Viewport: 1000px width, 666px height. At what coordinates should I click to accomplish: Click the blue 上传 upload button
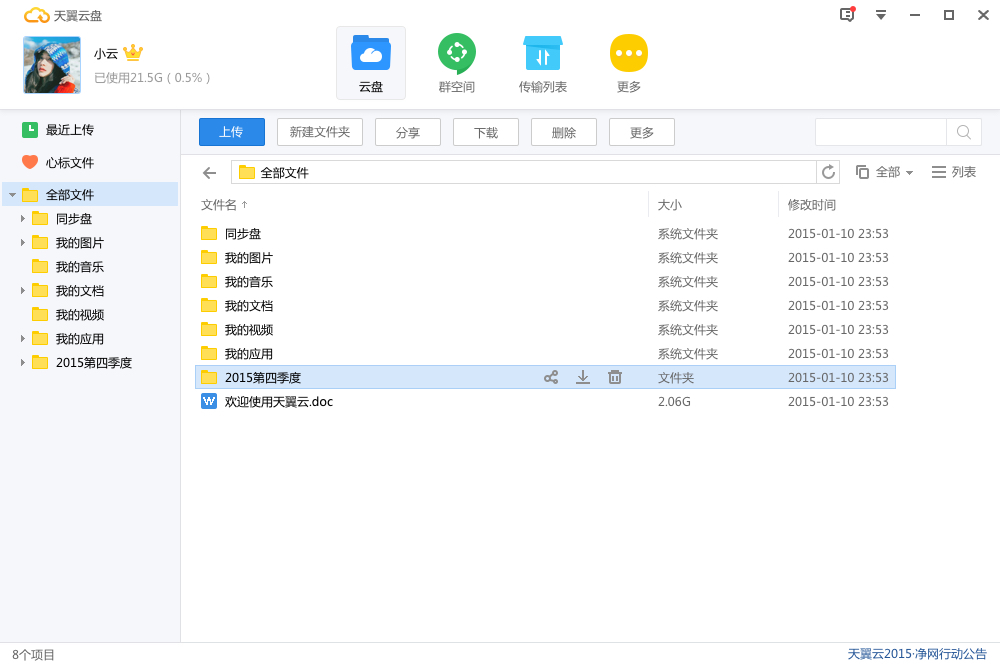pos(231,131)
